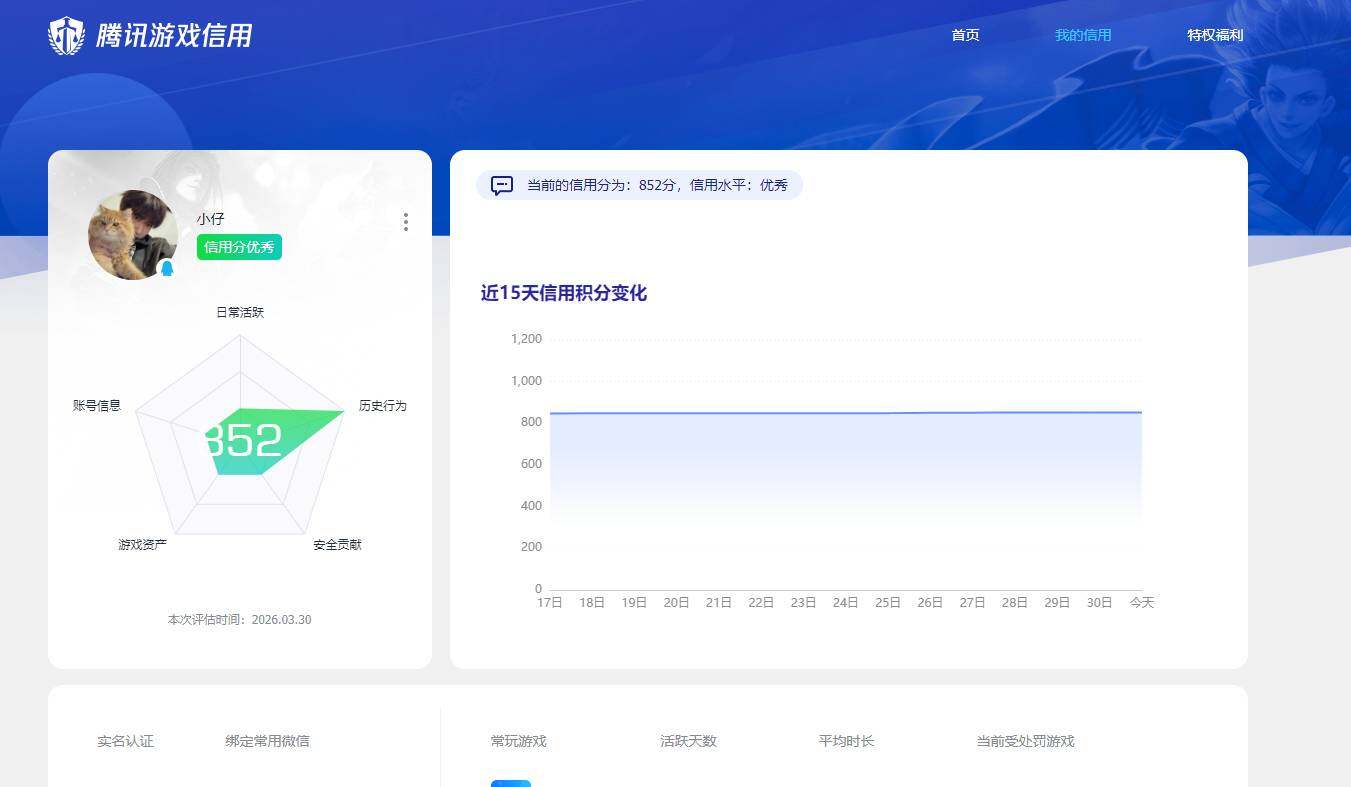Click the QQ penguin badge on the avatar

(x=167, y=268)
